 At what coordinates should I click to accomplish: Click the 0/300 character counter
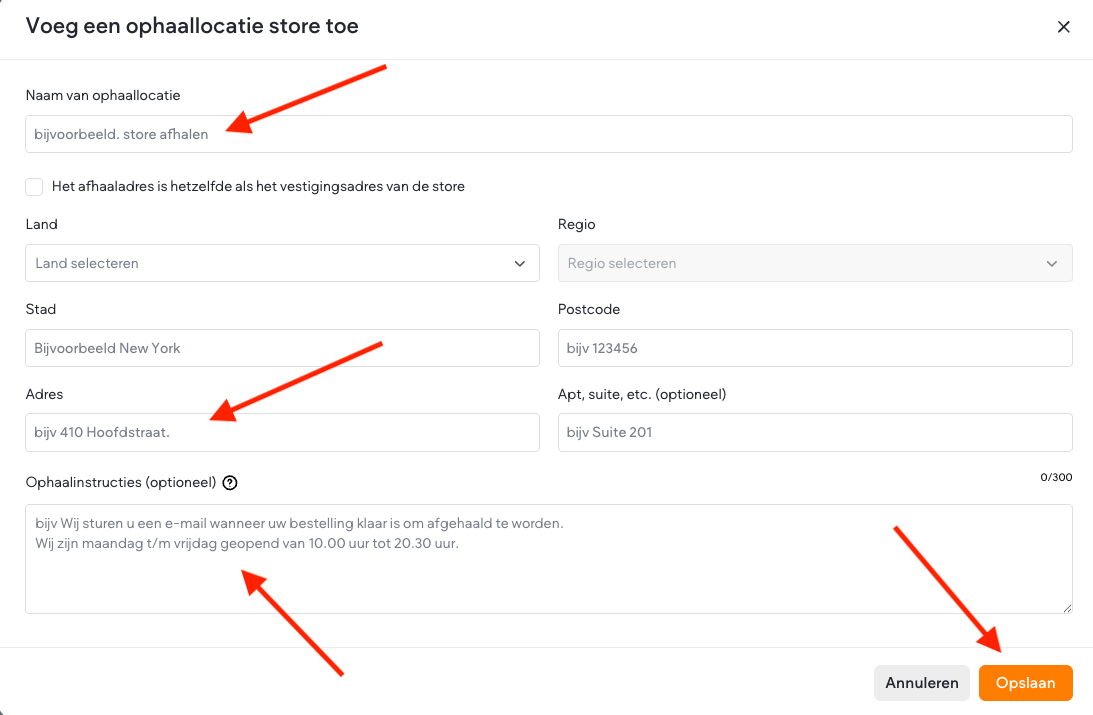tap(1056, 478)
